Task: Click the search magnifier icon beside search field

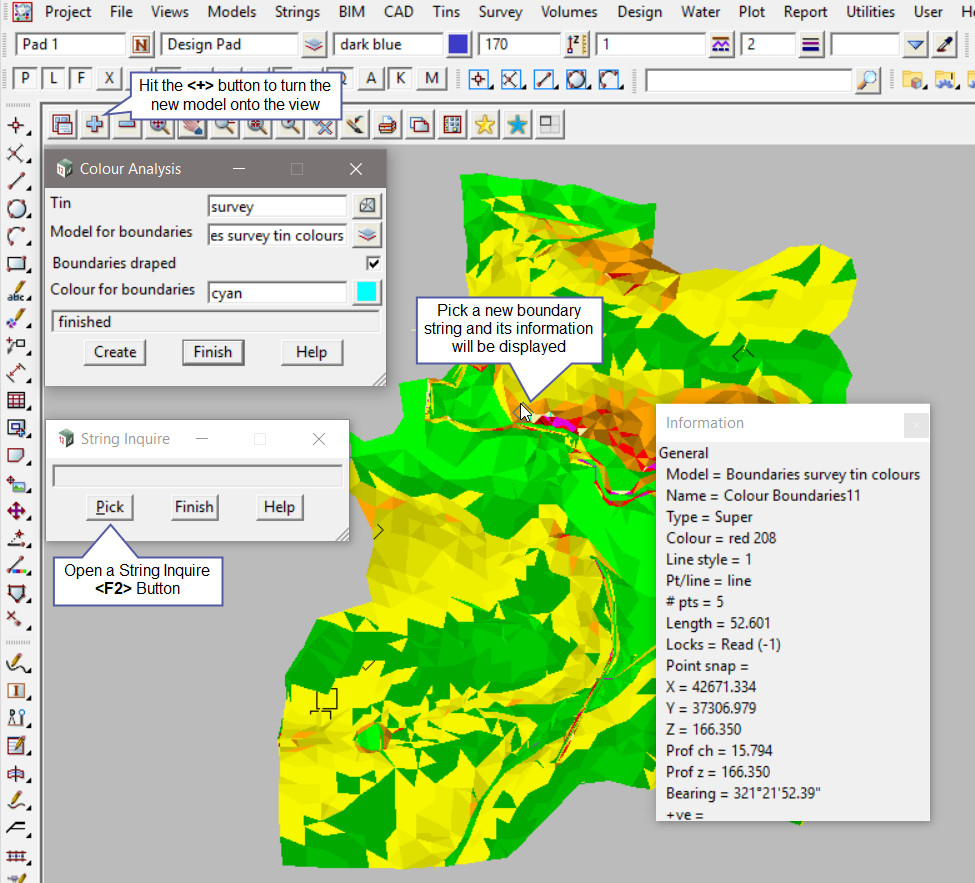Action: [x=868, y=80]
